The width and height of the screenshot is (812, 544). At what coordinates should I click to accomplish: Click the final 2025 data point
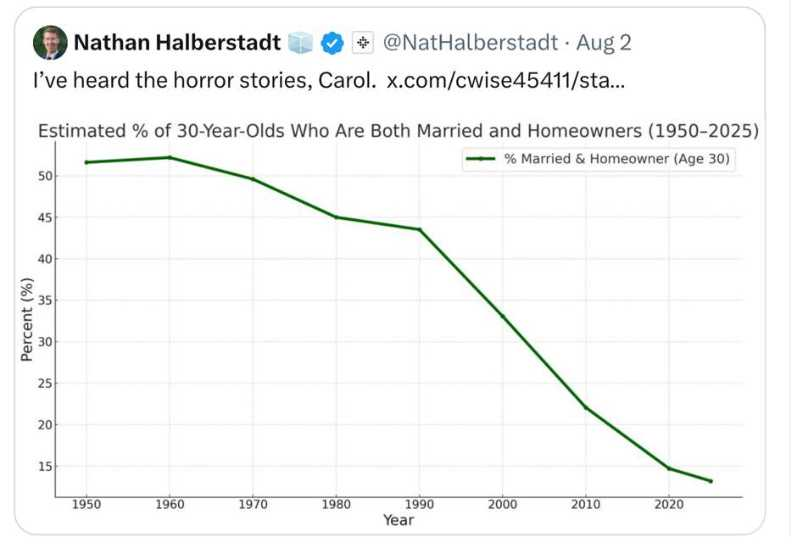coord(710,481)
